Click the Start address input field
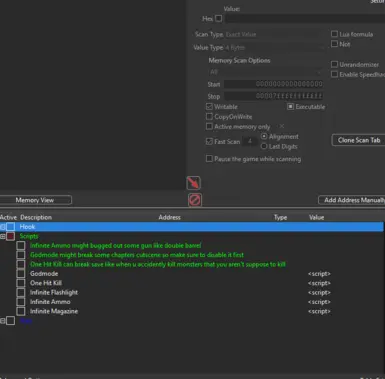Viewport: 385px width, 379px height. click(273, 84)
